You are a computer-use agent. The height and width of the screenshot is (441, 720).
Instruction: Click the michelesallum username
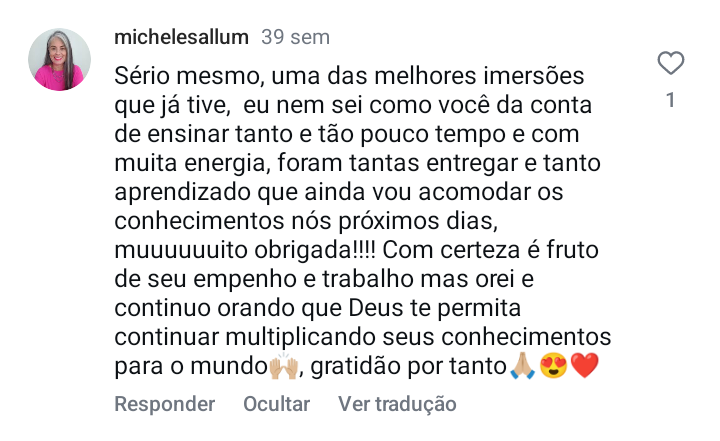click(181, 38)
